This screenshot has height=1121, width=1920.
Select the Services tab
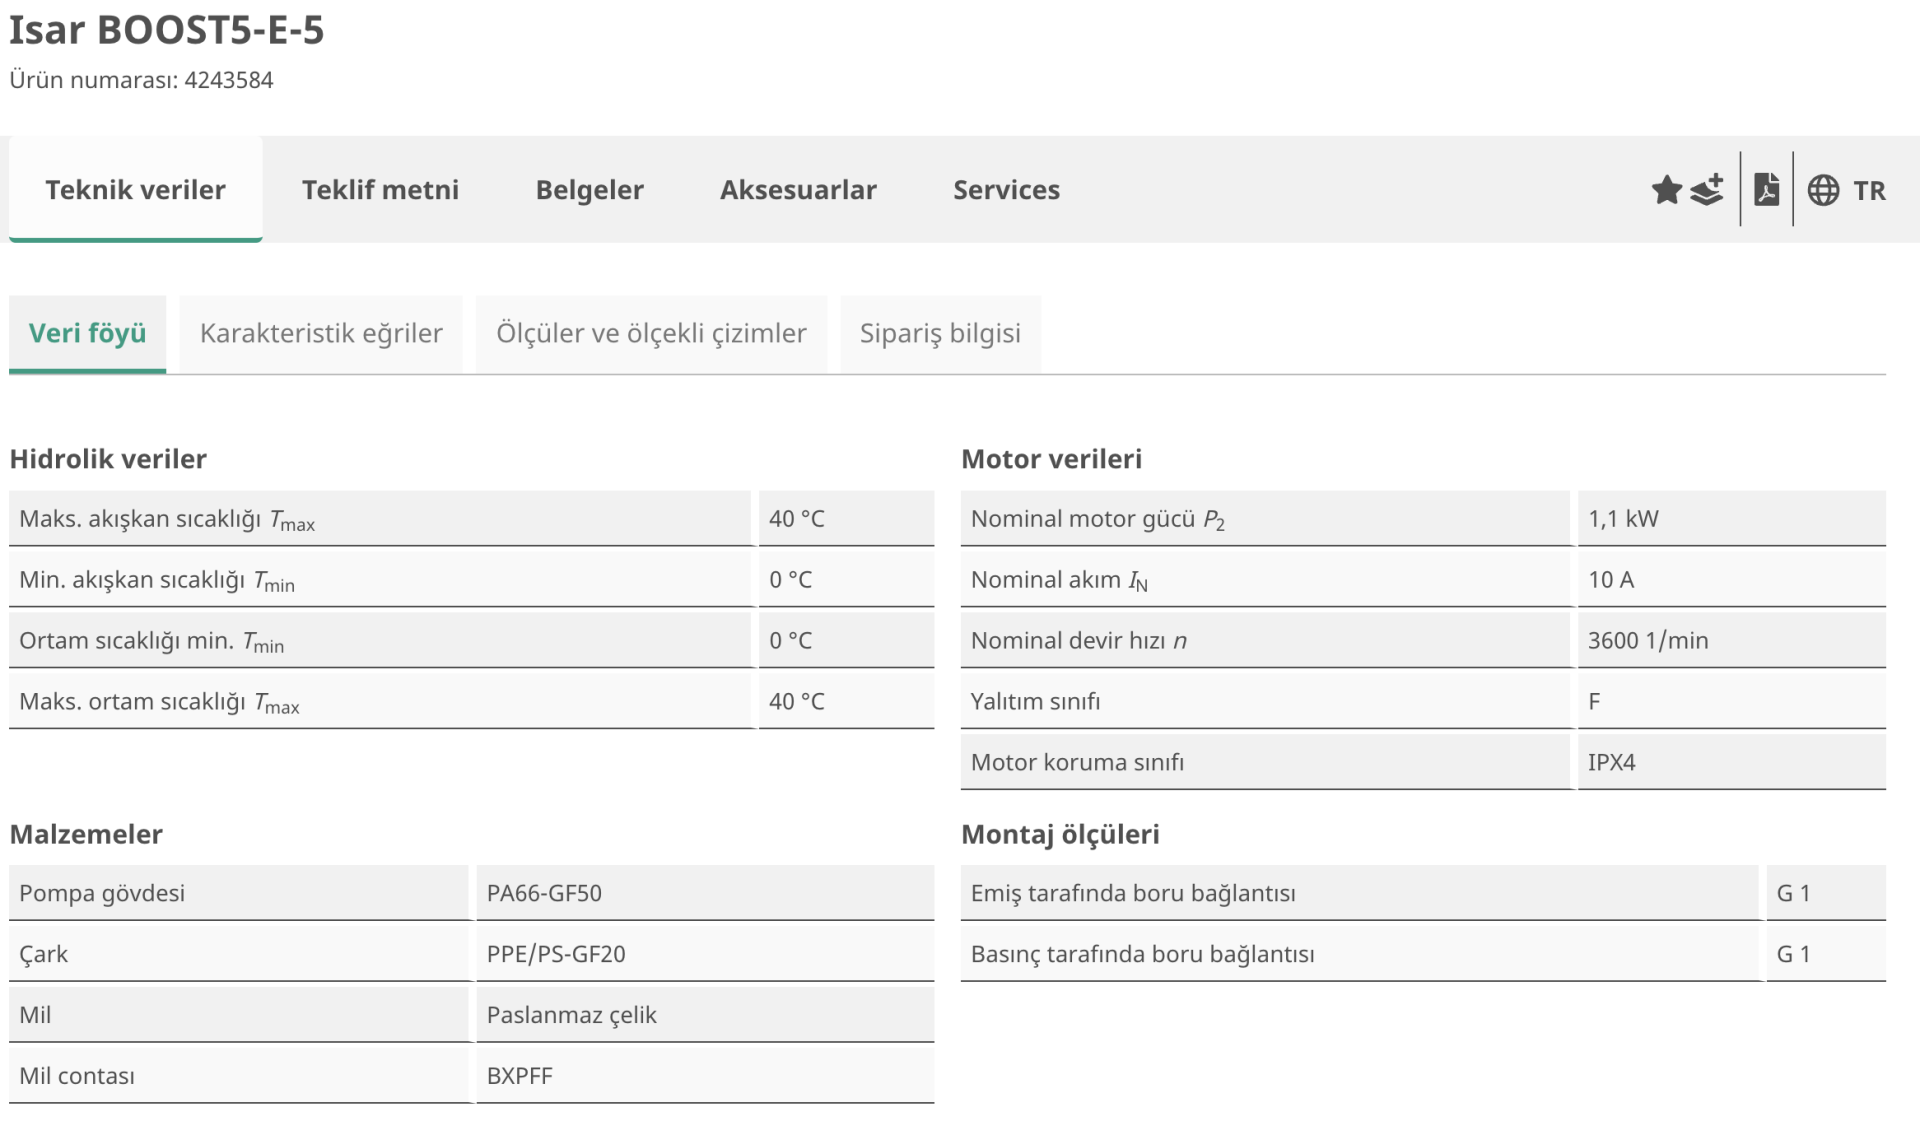1006,189
